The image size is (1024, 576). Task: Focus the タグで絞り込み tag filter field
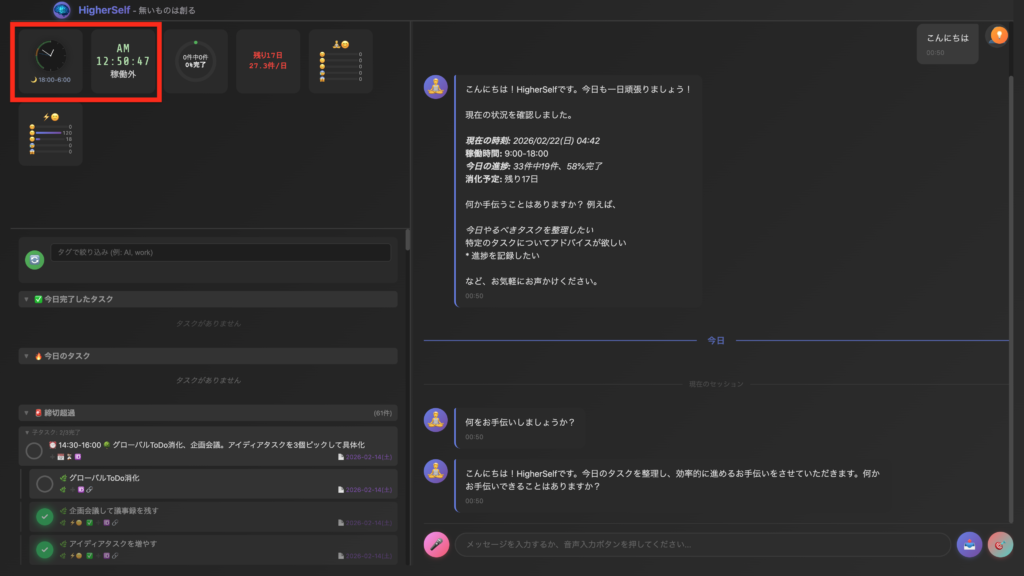click(x=220, y=253)
